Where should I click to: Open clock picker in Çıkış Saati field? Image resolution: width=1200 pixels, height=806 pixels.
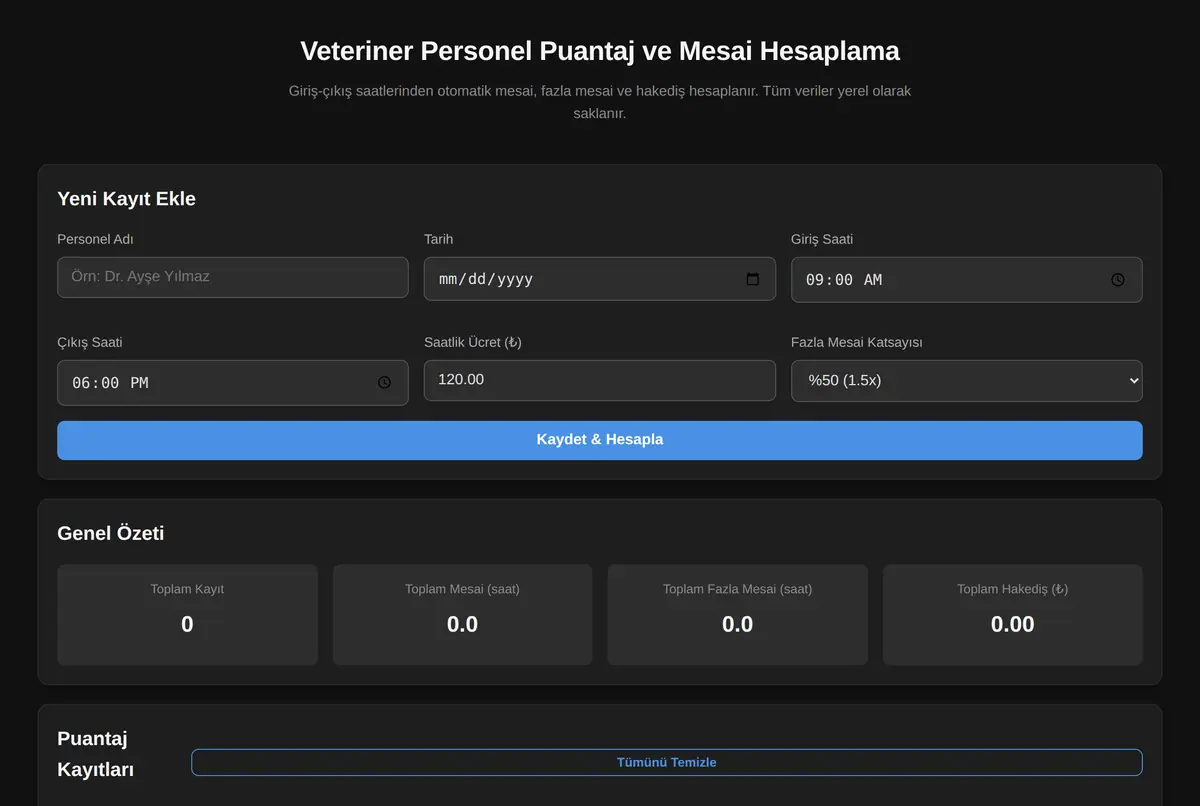click(384, 382)
